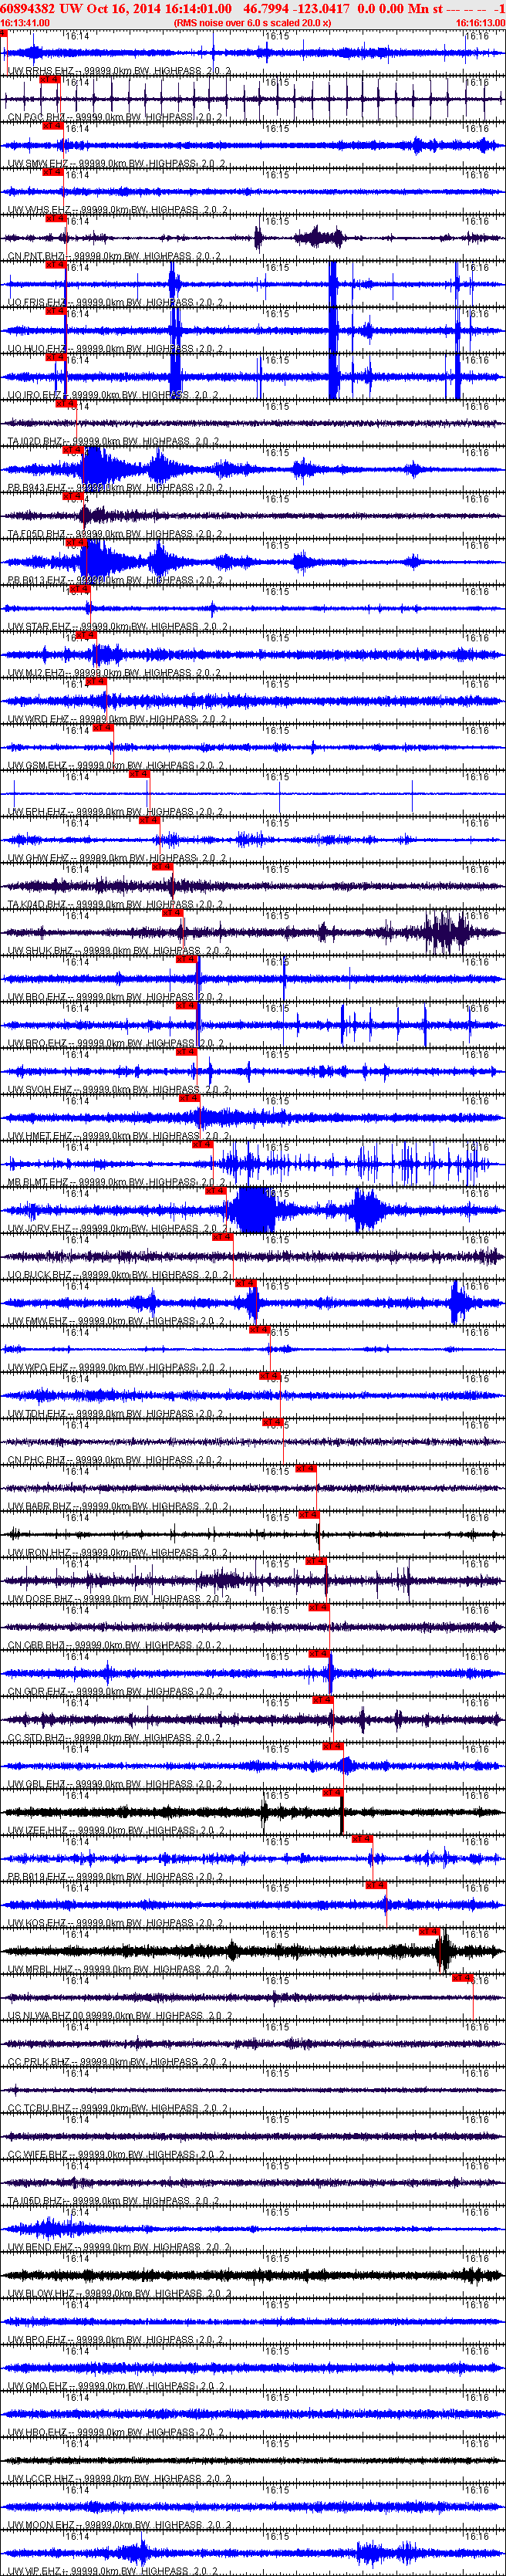Select the UW.GMO.EHZ station label
506x2576 pixels.
pos(39,2387)
